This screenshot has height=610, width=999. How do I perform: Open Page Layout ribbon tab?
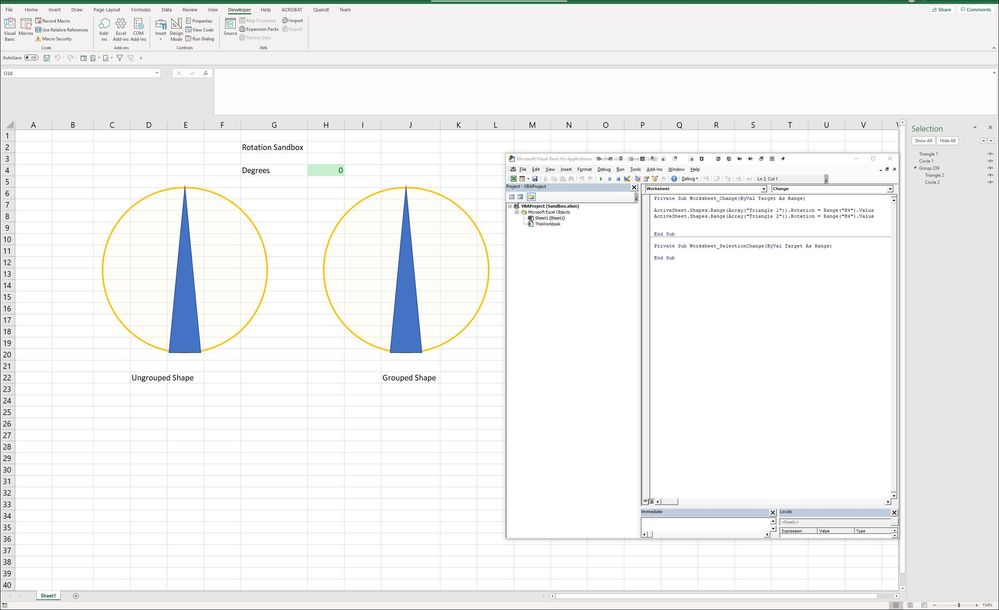click(x=106, y=10)
